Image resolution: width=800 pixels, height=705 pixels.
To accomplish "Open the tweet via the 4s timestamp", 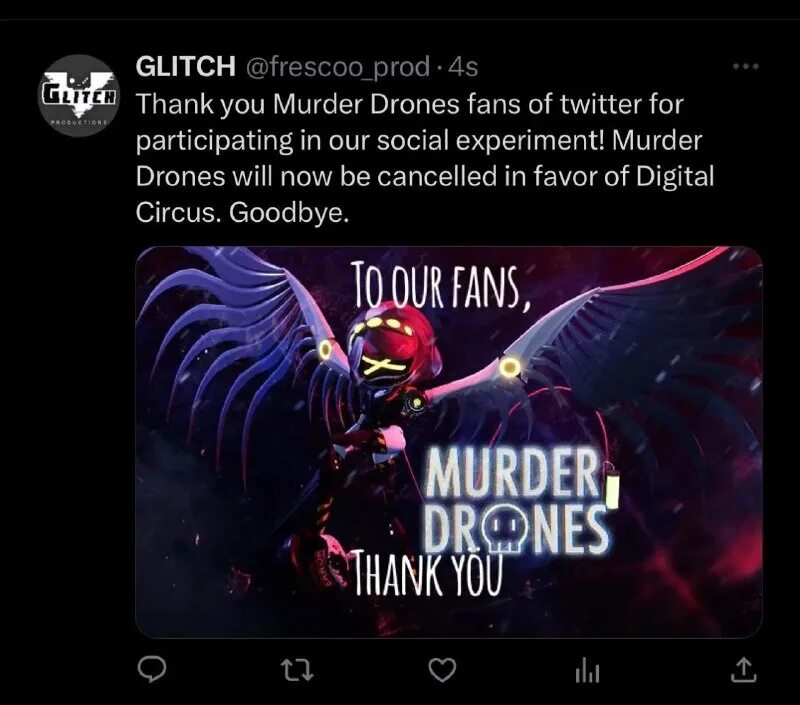I will pyautogui.click(x=463, y=67).
